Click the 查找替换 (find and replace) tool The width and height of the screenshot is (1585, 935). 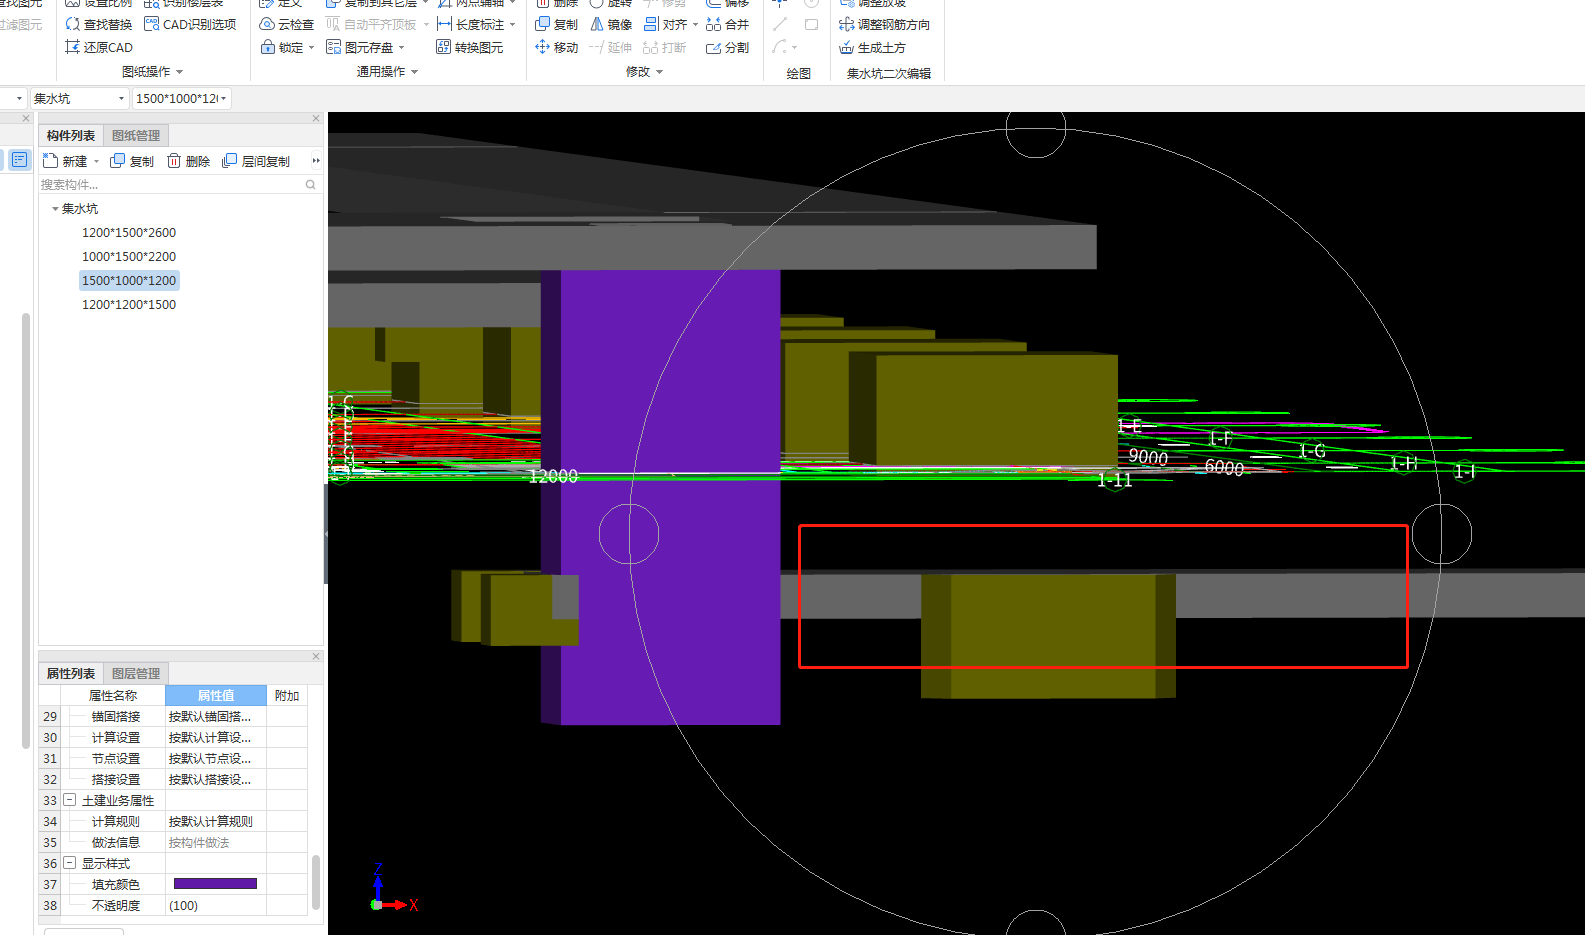point(98,24)
